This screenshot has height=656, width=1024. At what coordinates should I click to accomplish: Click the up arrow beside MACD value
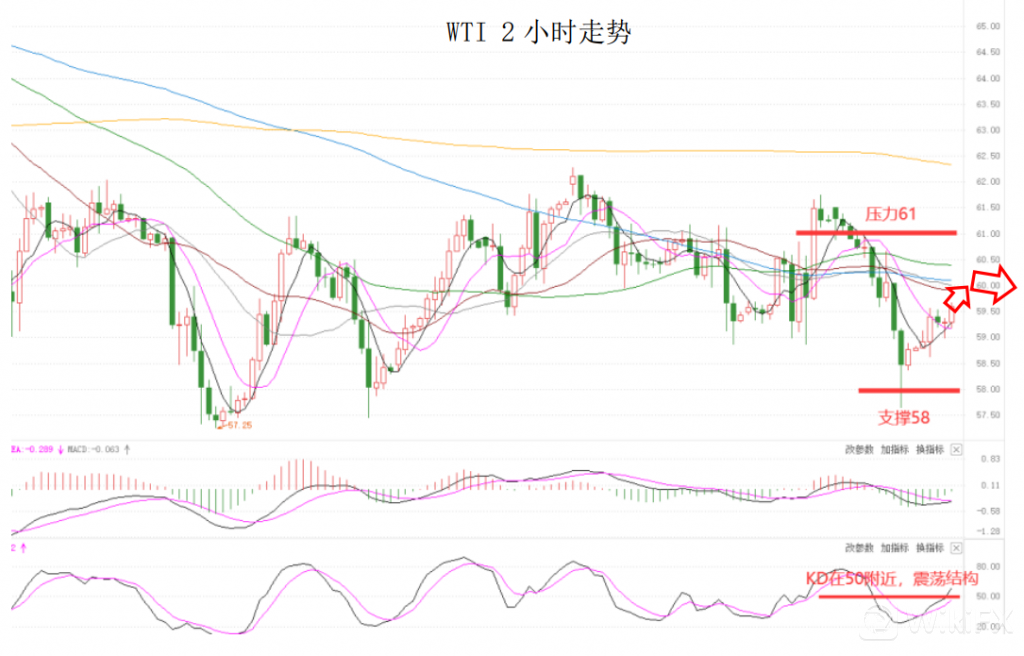127,450
